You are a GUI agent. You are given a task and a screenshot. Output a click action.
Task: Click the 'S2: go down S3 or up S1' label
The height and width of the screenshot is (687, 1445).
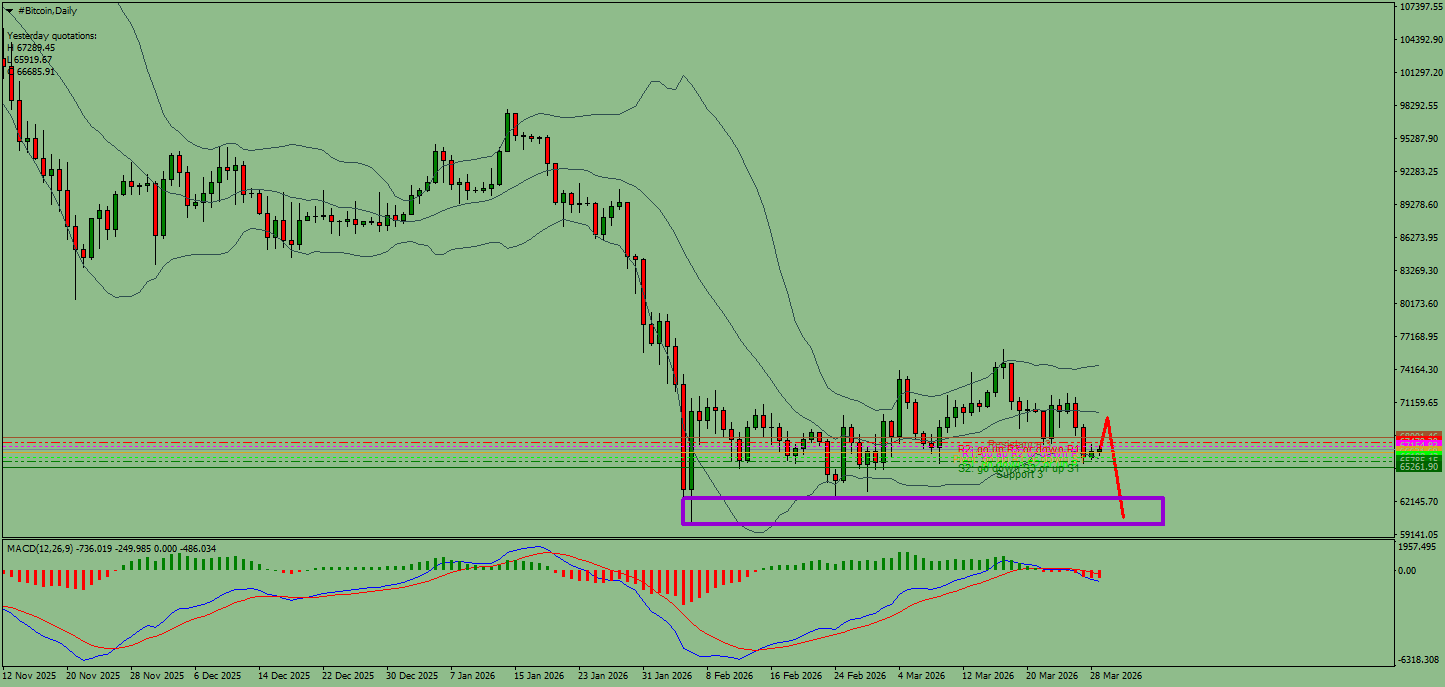pyautogui.click(x=1018, y=467)
